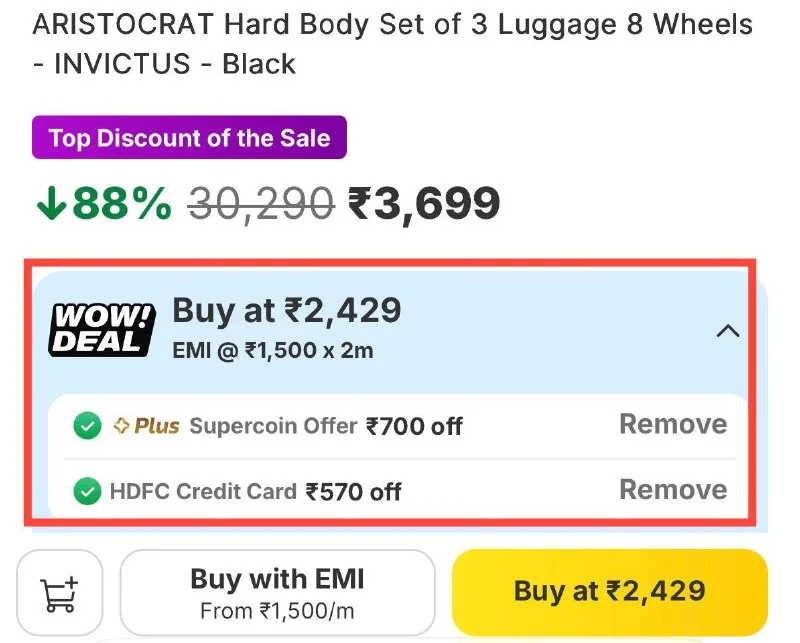The image size is (800, 643).
Task: Click the WOW! DEAL badge
Action: pyautogui.click(x=102, y=329)
